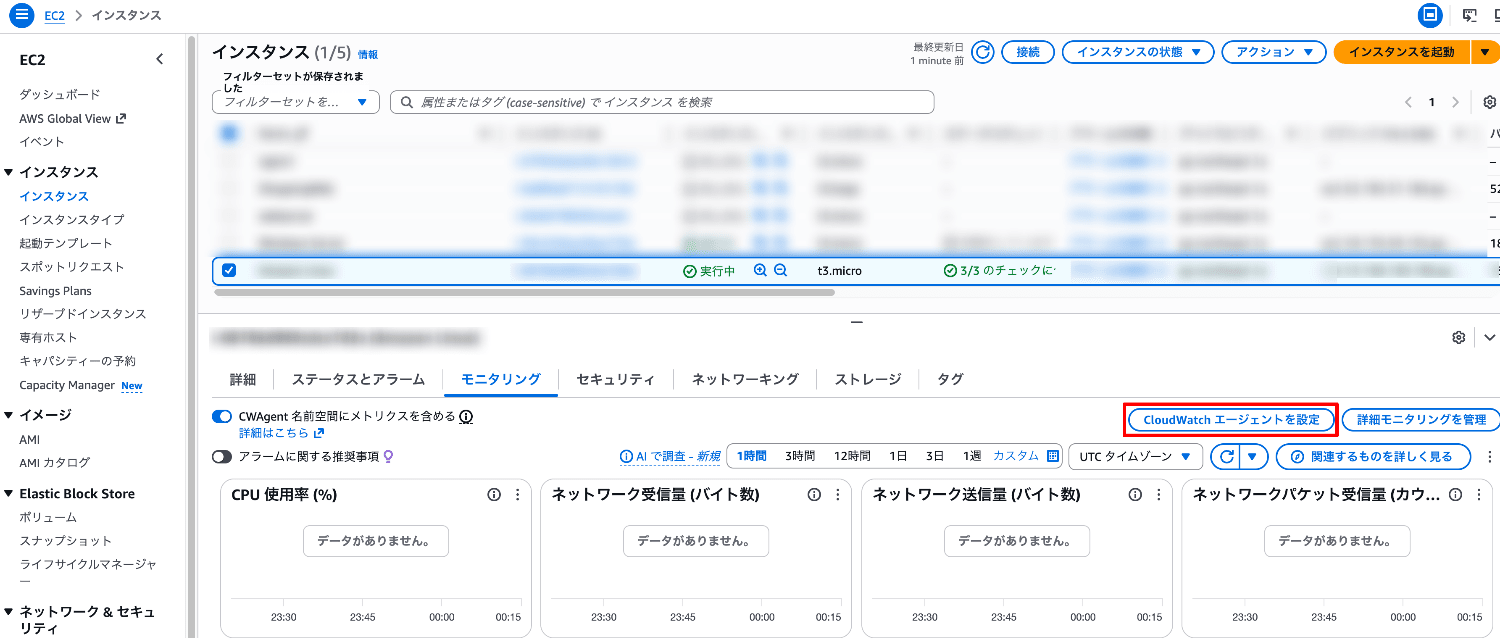Click 詳細モニタリングを管理 button
Viewport: 1500px width, 638px height.
pyautogui.click(x=1421, y=420)
